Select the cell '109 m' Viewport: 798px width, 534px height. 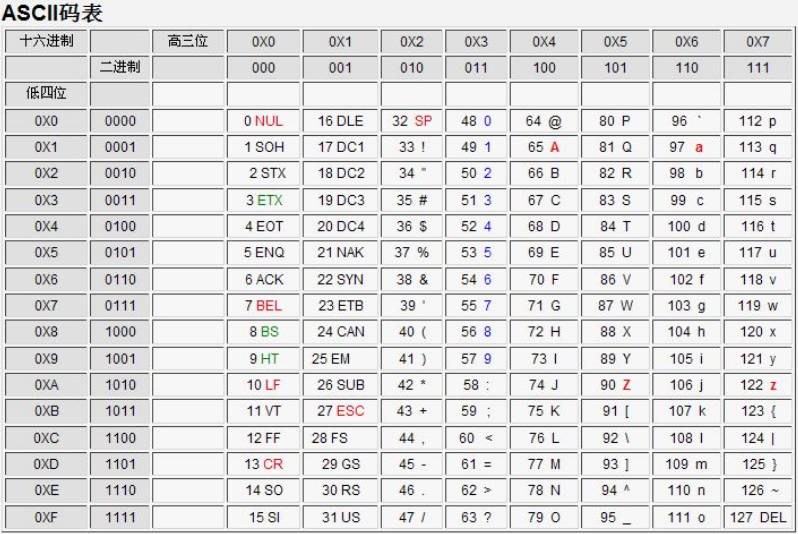[687, 464]
